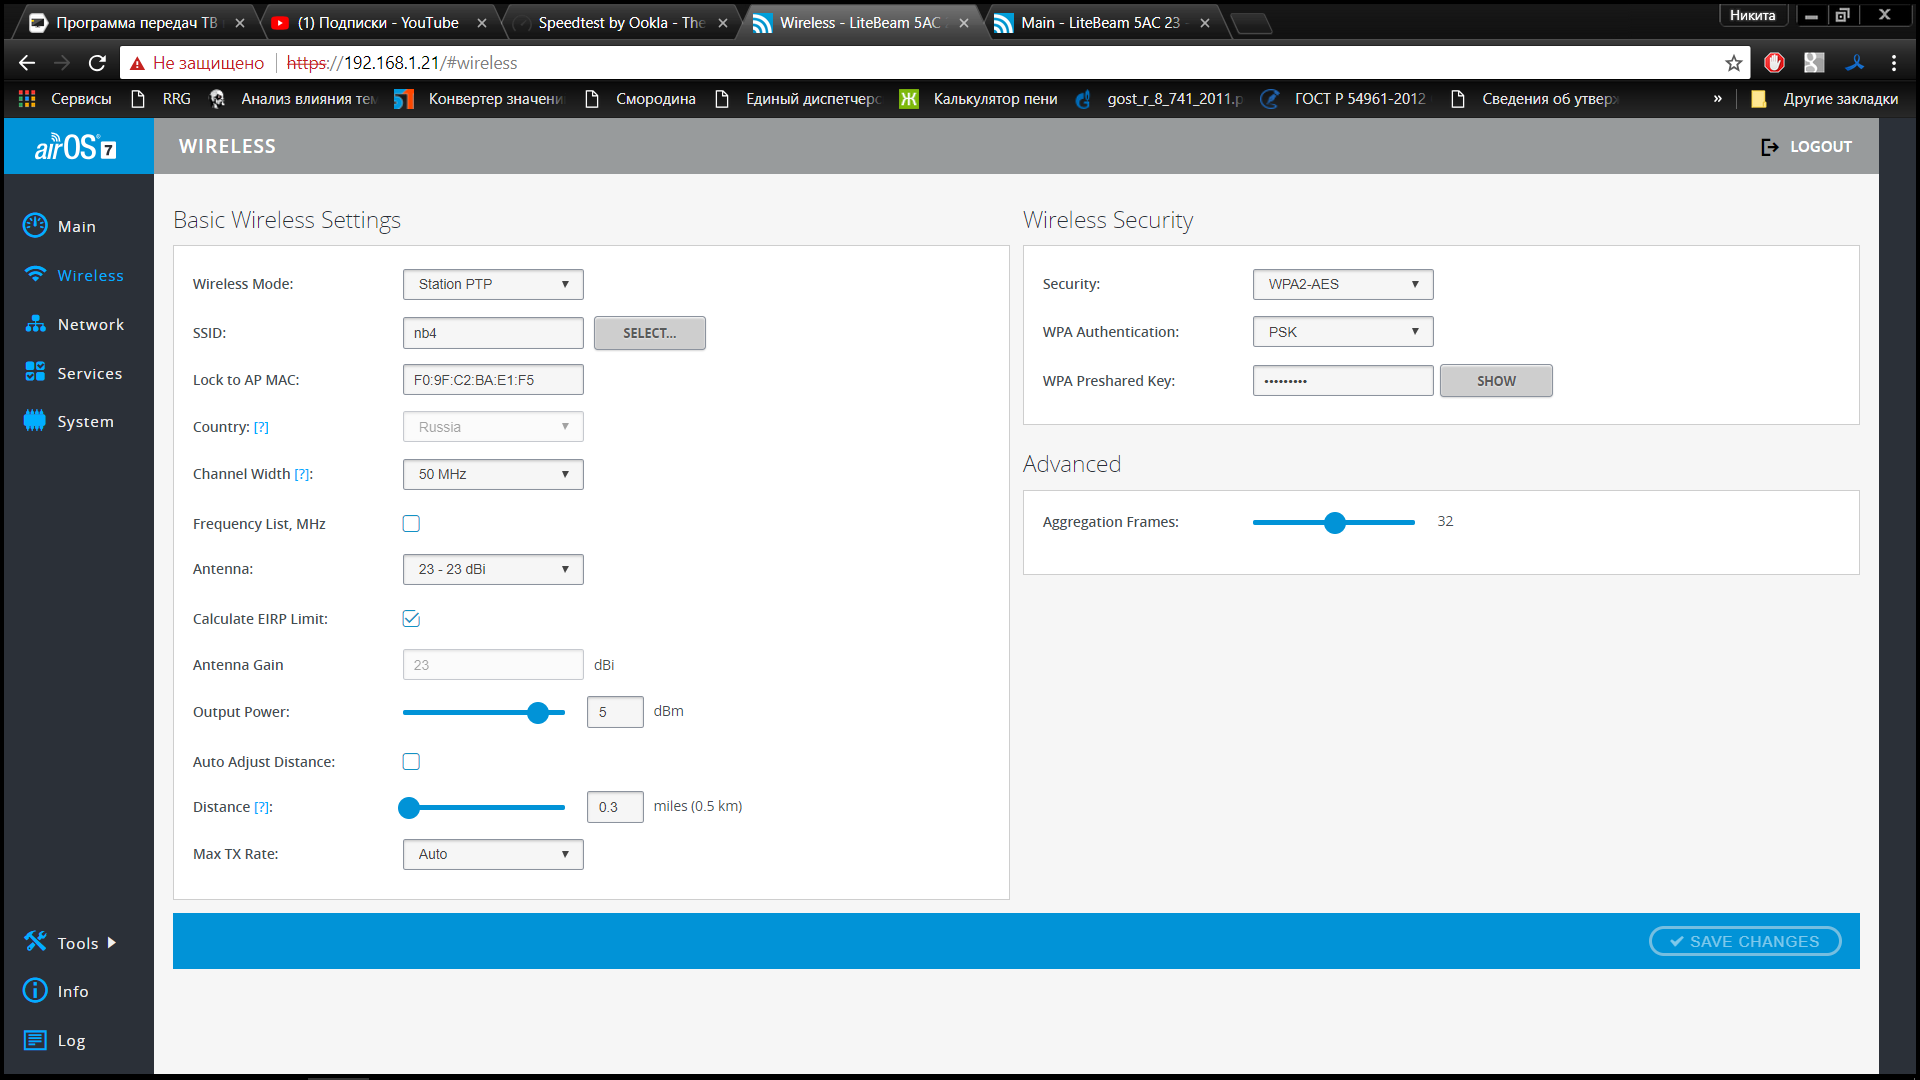1920x1080 pixels.
Task: Open the Калькулятор пени bookmark
Action: click(980, 99)
